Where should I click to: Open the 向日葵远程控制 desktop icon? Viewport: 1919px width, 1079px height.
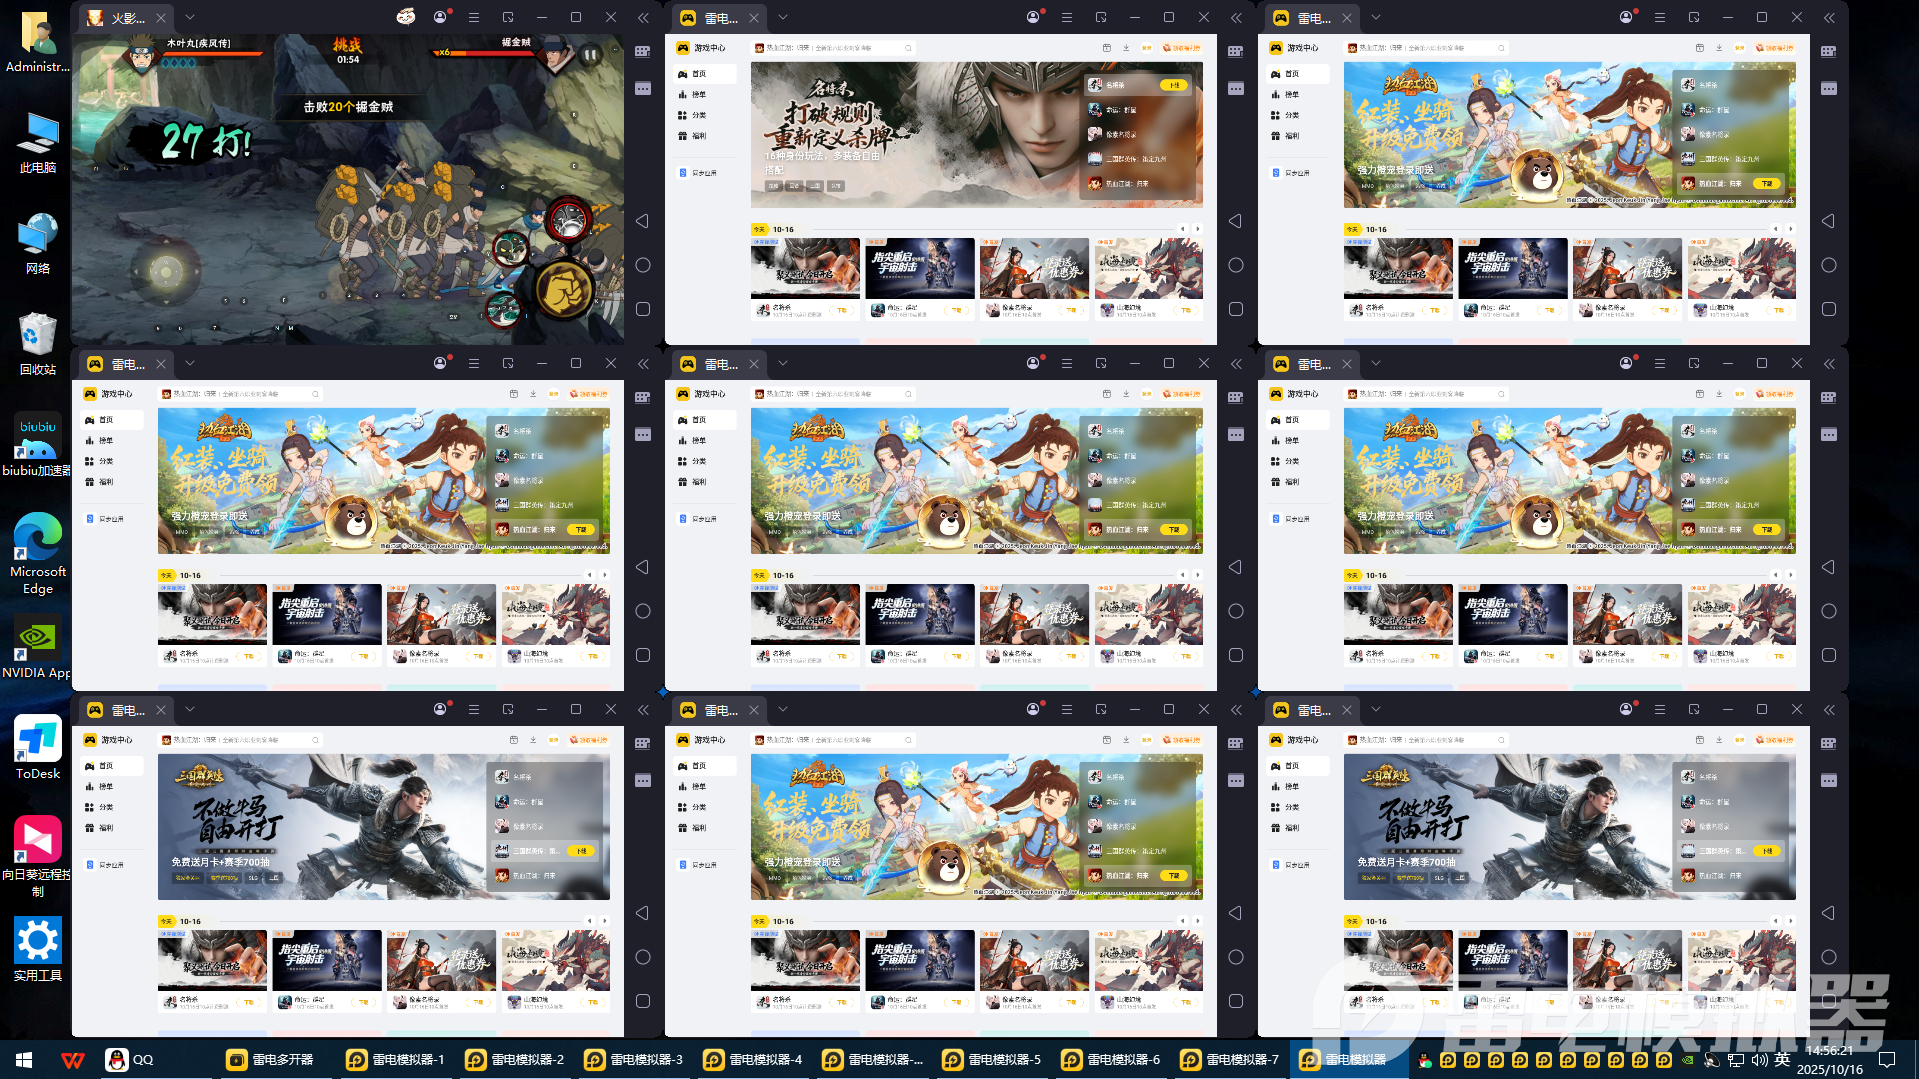click(x=37, y=856)
